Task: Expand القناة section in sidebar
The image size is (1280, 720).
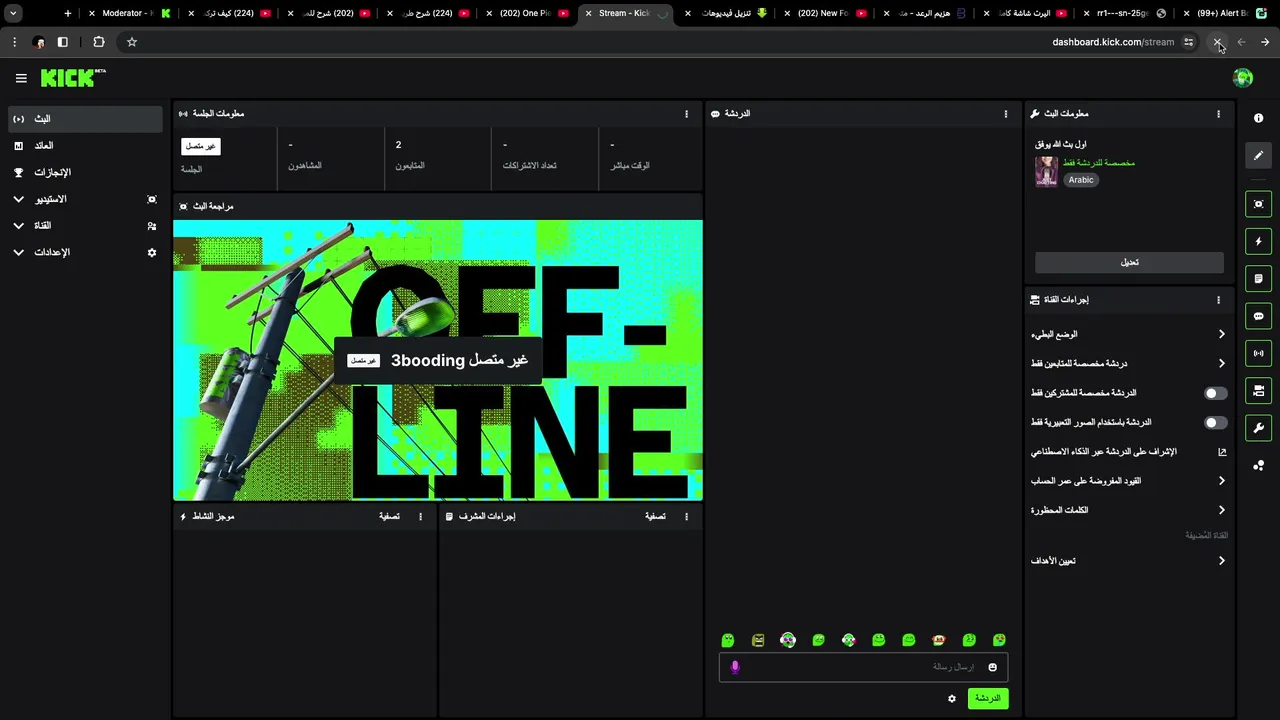Action: pyautogui.click(x=85, y=226)
